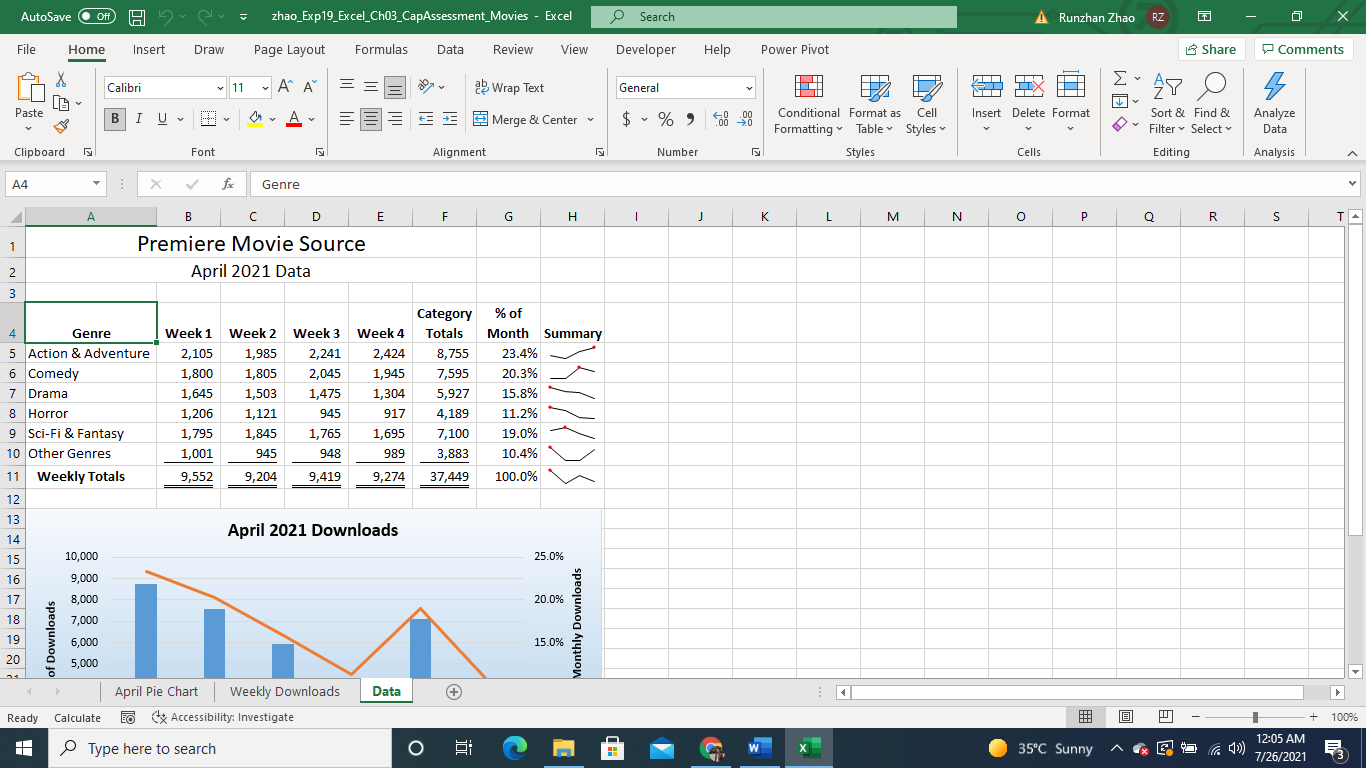The width and height of the screenshot is (1366, 768).
Task: Click Accessibility: Investigate in status bar
Action: coord(223,717)
